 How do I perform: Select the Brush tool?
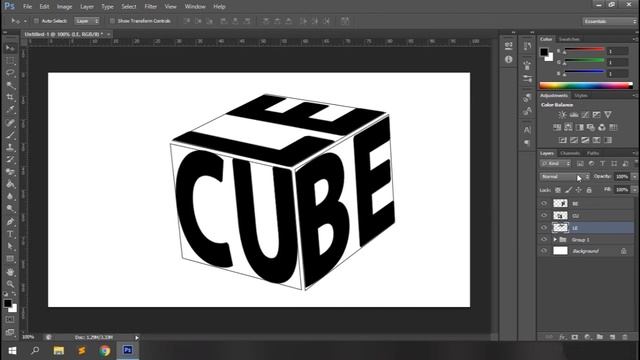tap(10, 135)
